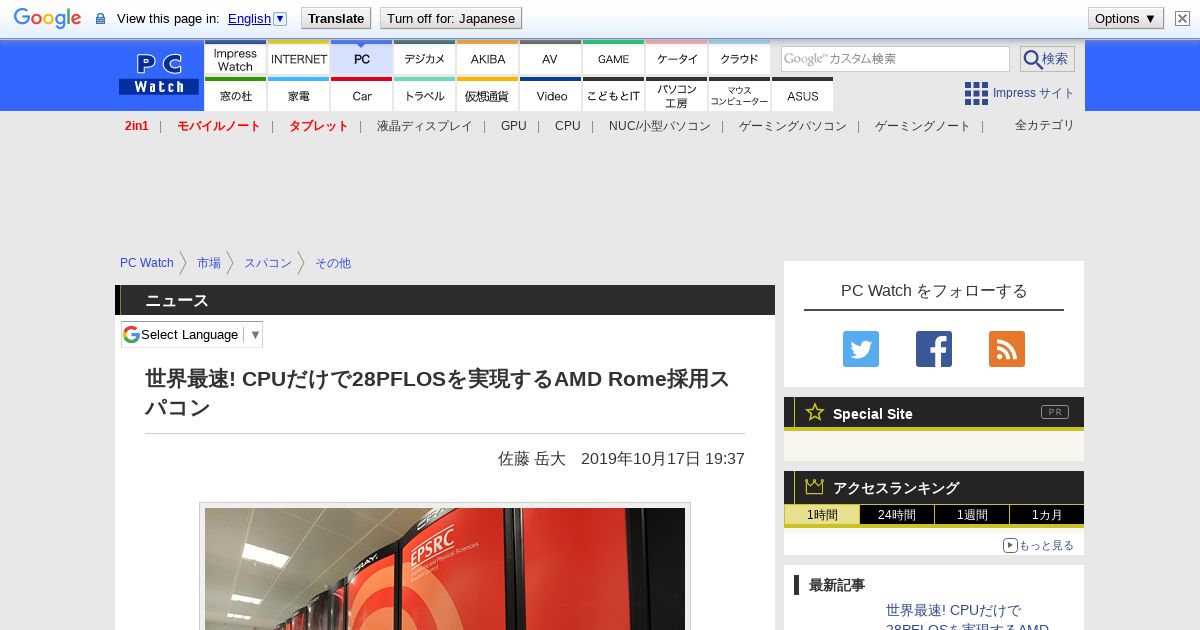This screenshot has height=630, width=1200.
Task: Open the AV nav tab
Action: click(550, 58)
